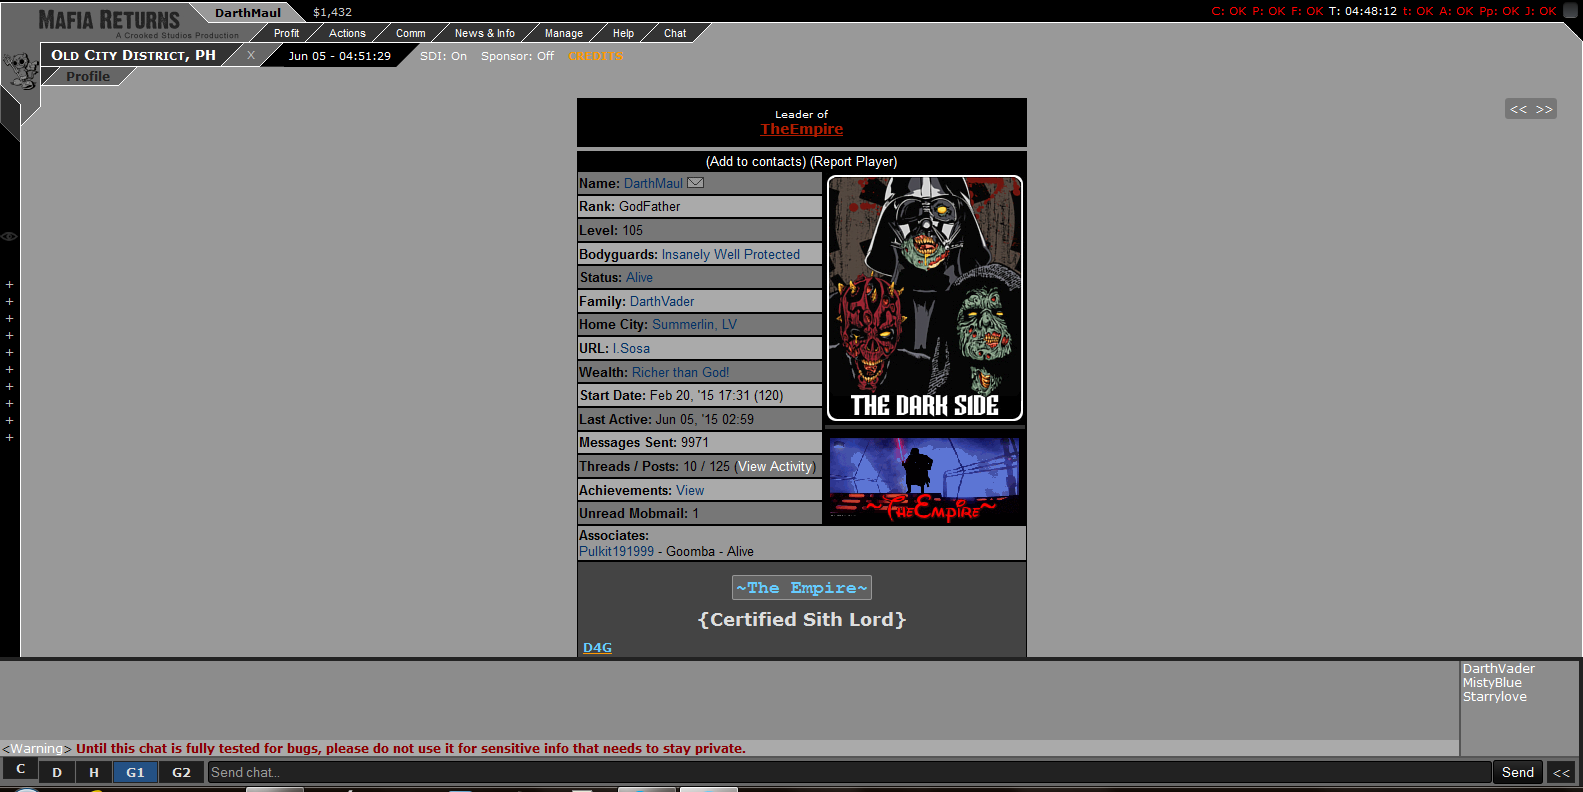Click the Send chat input field
This screenshot has width=1583, height=792.
[849, 772]
